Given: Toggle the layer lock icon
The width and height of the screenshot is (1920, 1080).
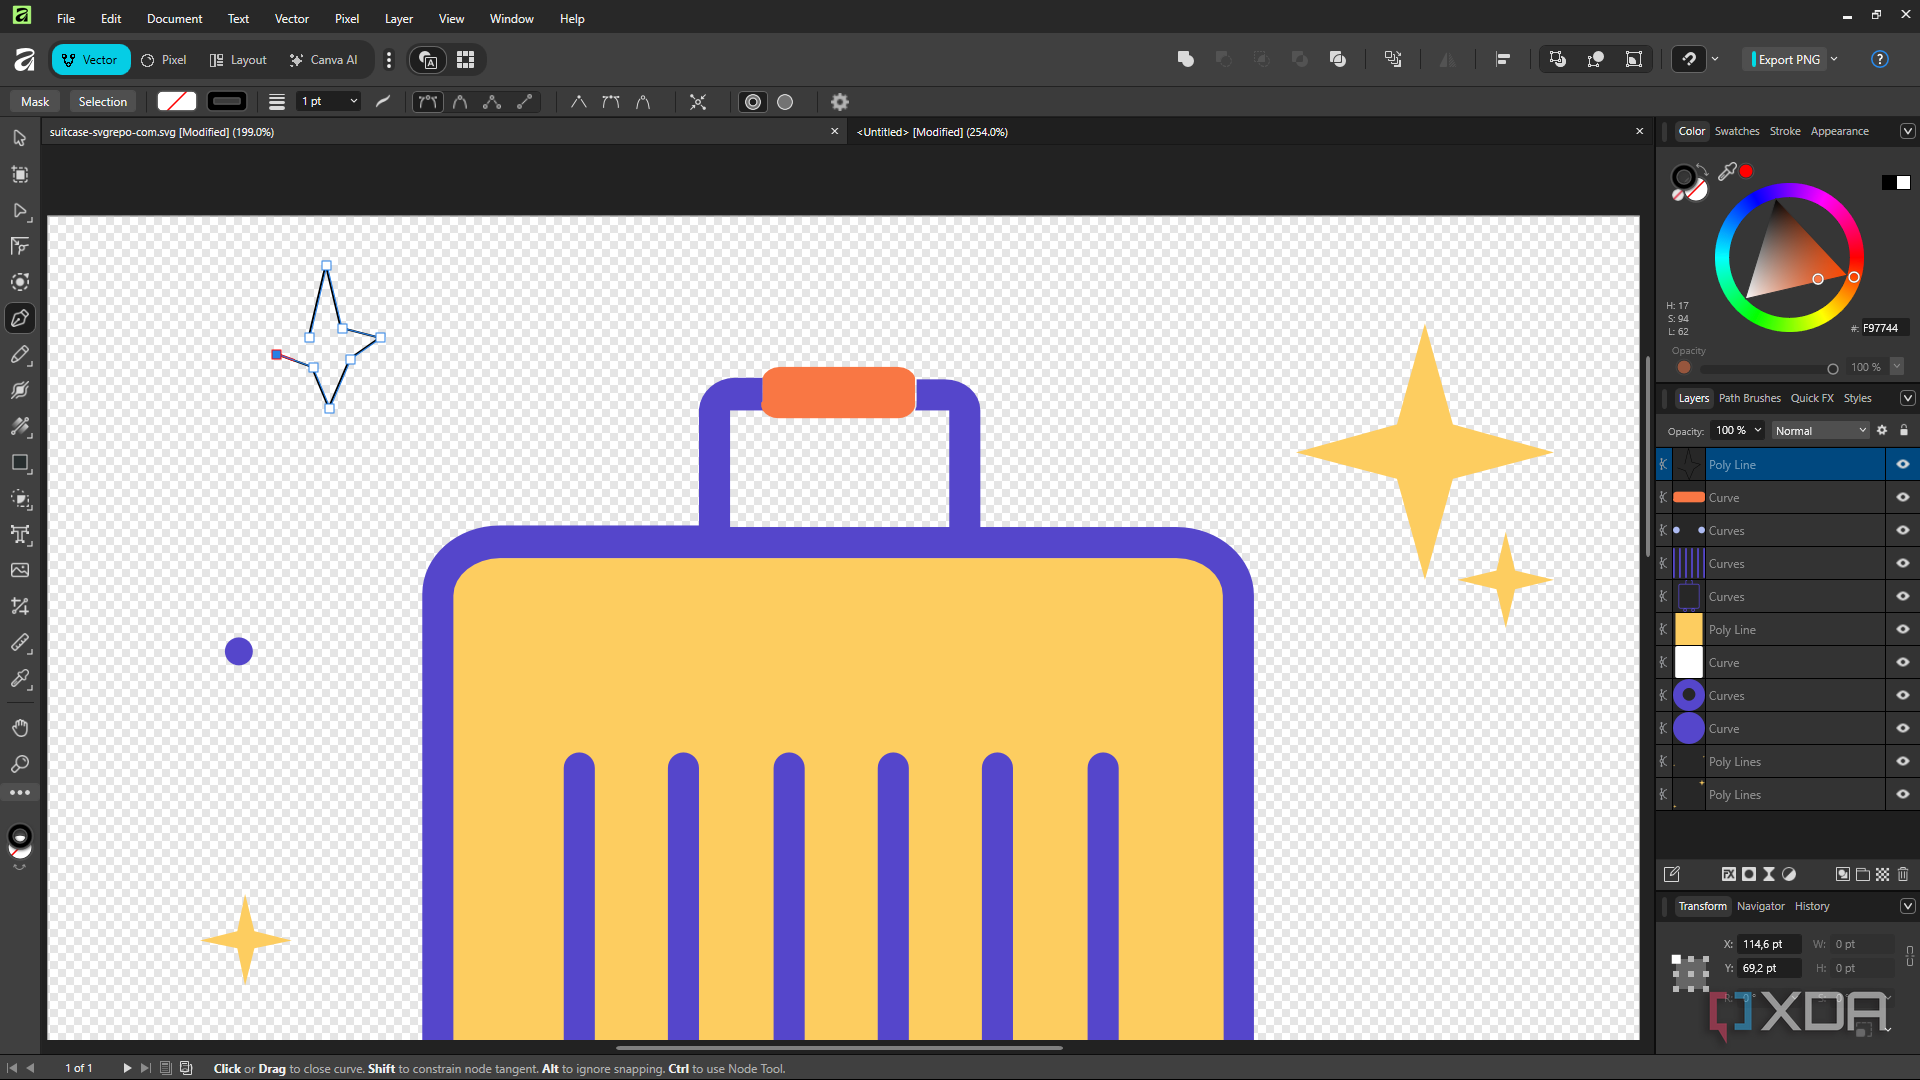Looking at the screenshot, I should coord(1904,430).
